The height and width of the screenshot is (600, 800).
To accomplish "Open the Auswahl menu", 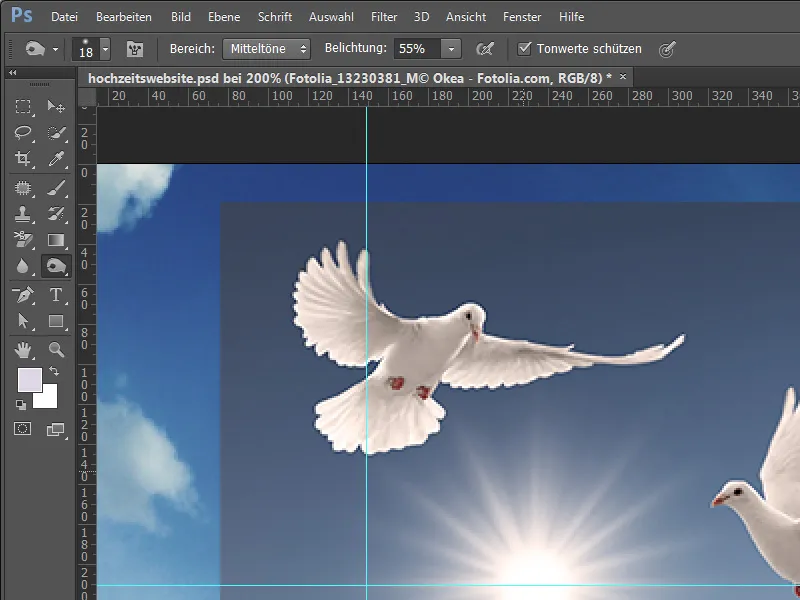I will (x=331, y=17).
